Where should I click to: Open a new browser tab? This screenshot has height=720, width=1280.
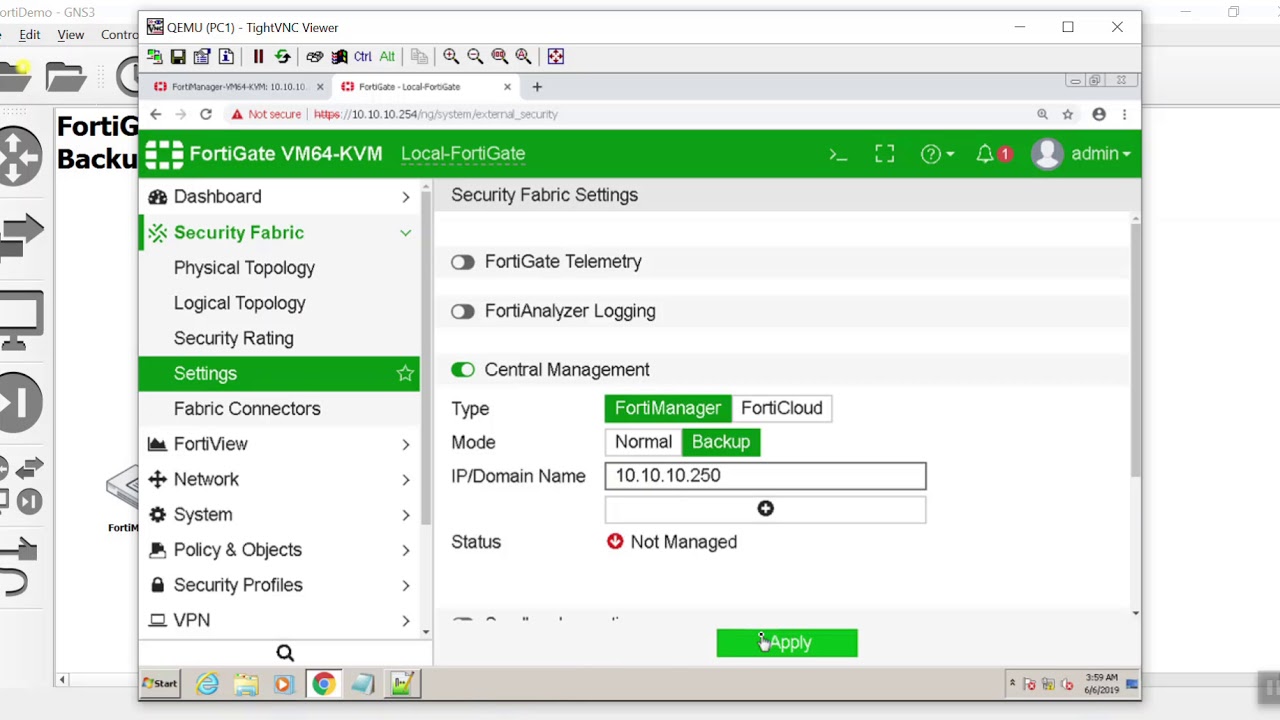(537, 87)
